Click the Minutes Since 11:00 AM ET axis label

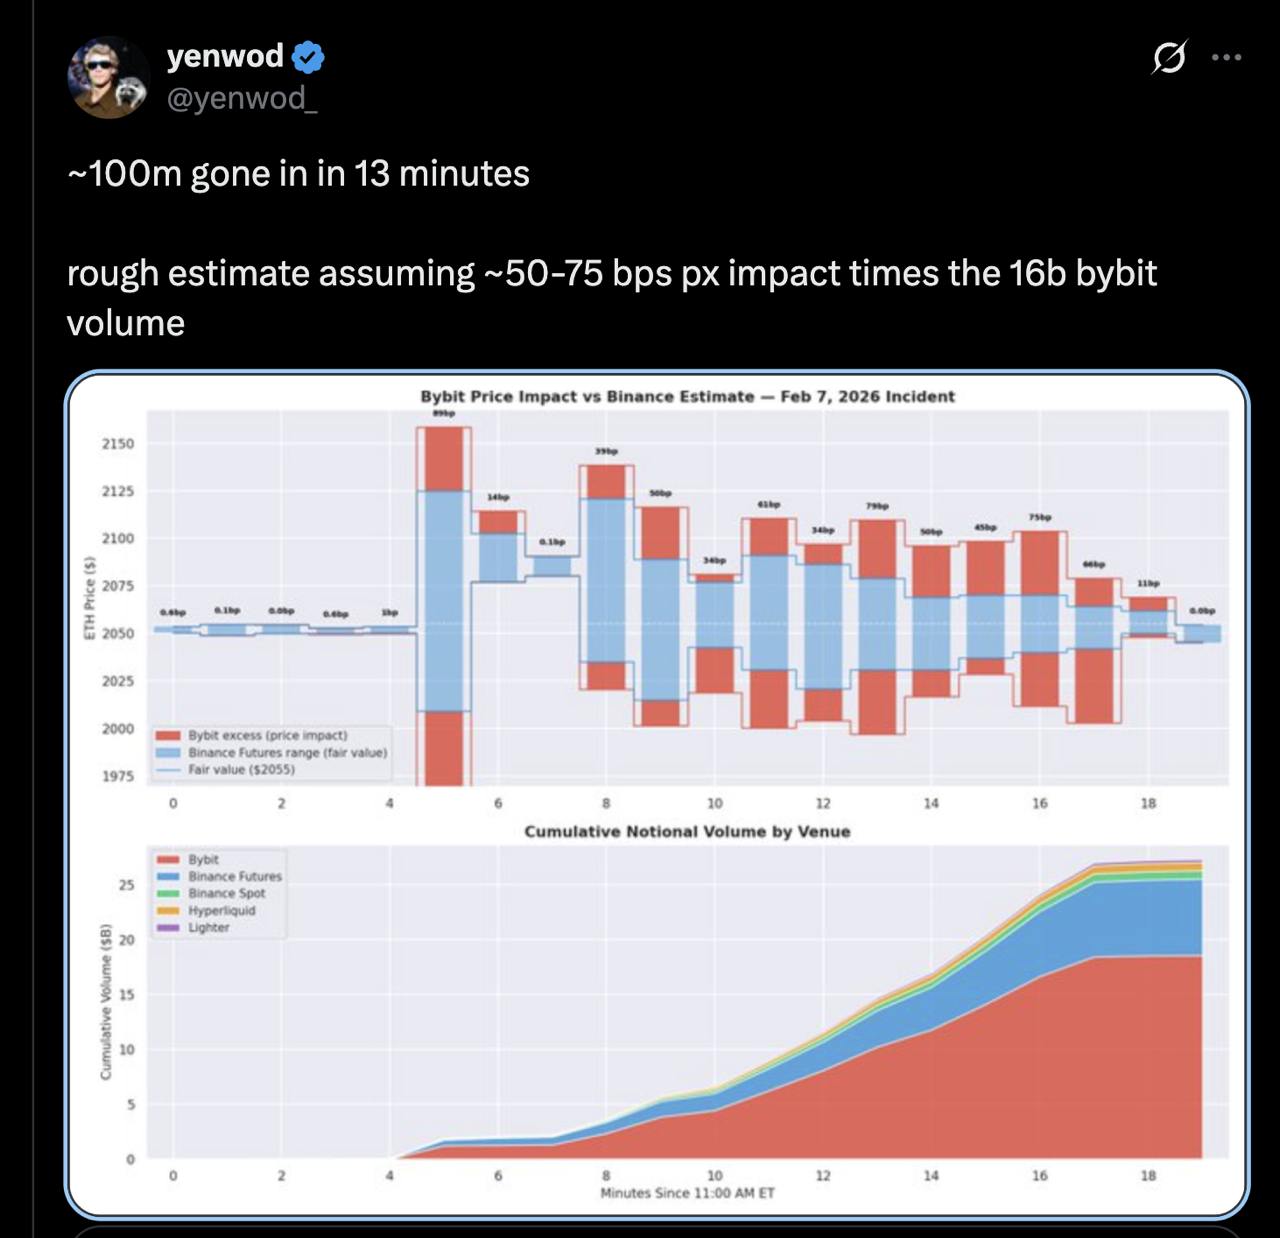pyautogui.click(x=687, y=1193)
